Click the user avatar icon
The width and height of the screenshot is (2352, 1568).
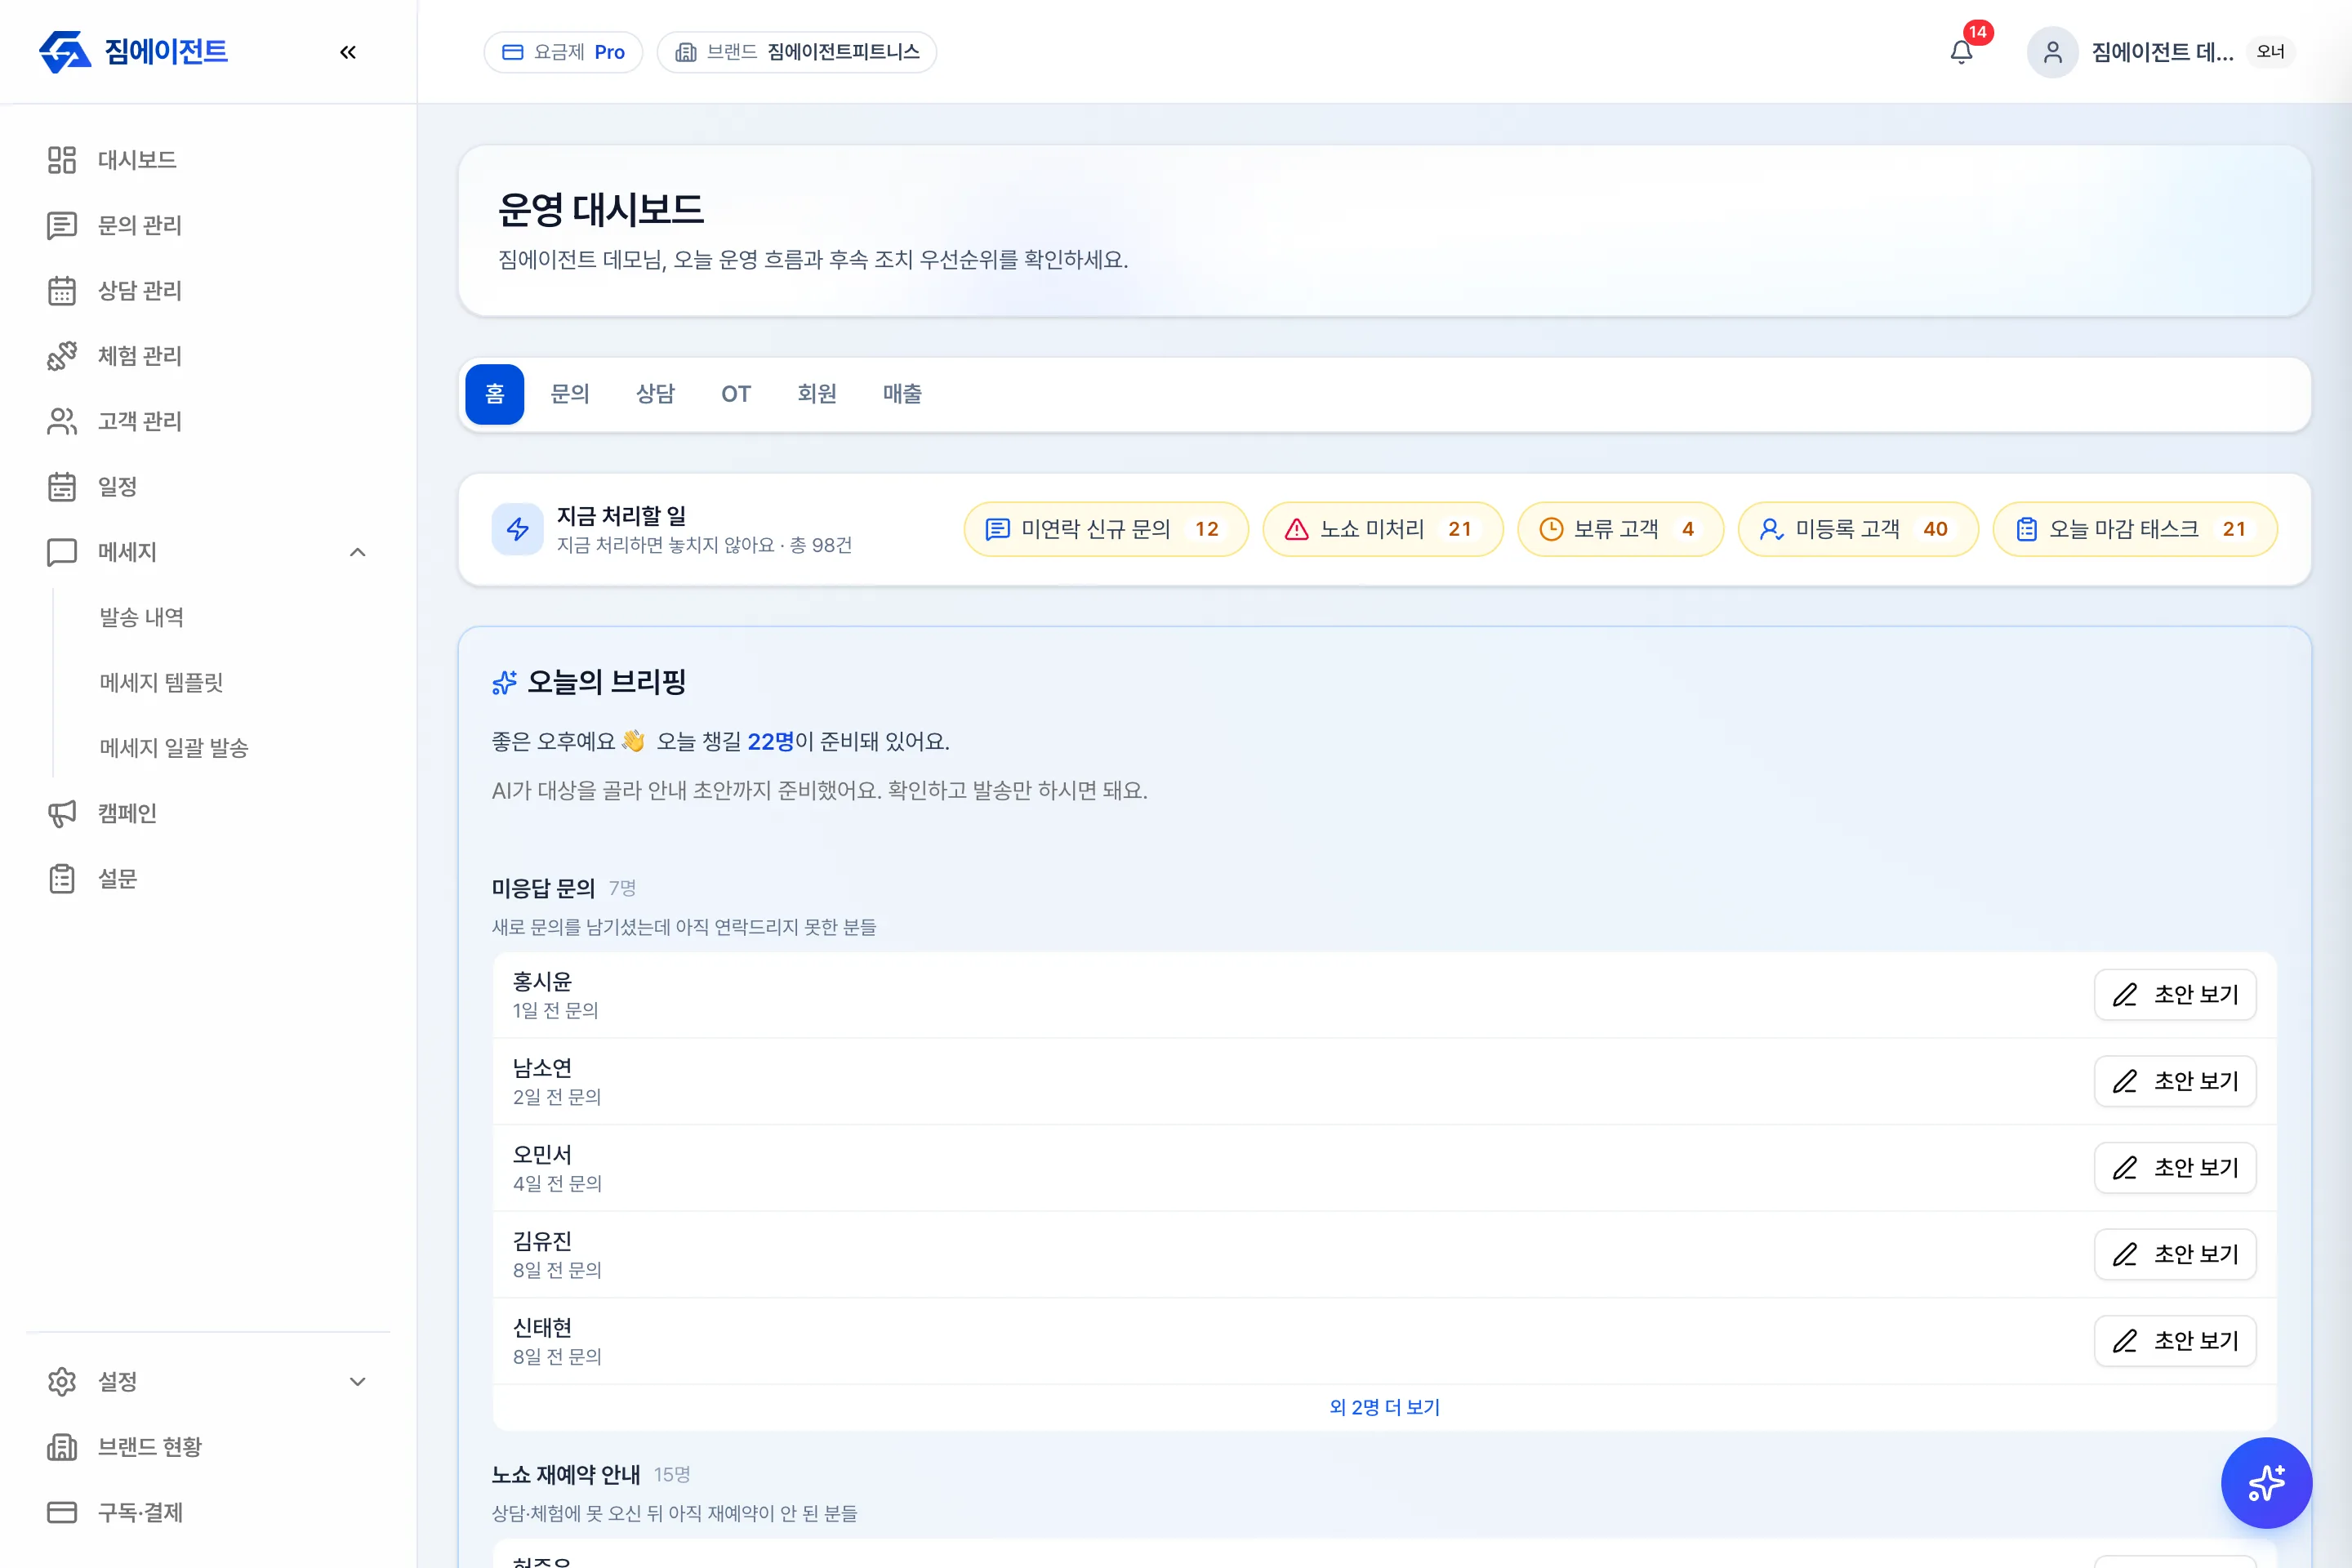(2052, 52)
